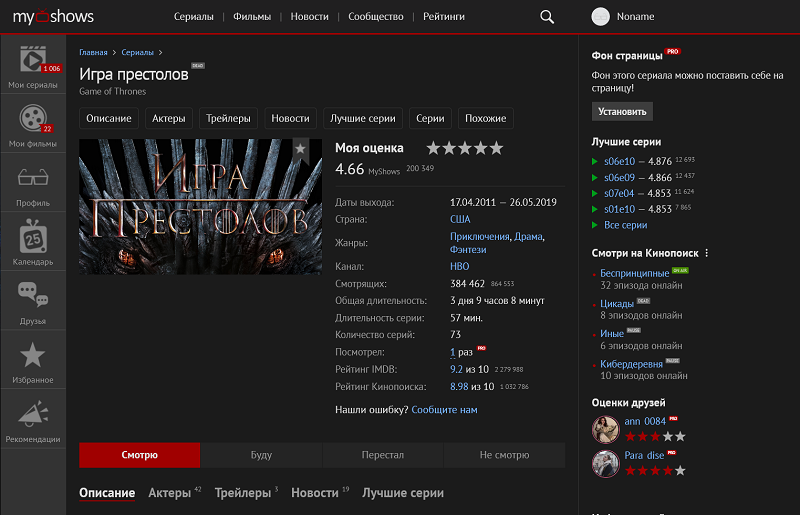
Task: Click Похожие pill button
Action: (486, 118)
